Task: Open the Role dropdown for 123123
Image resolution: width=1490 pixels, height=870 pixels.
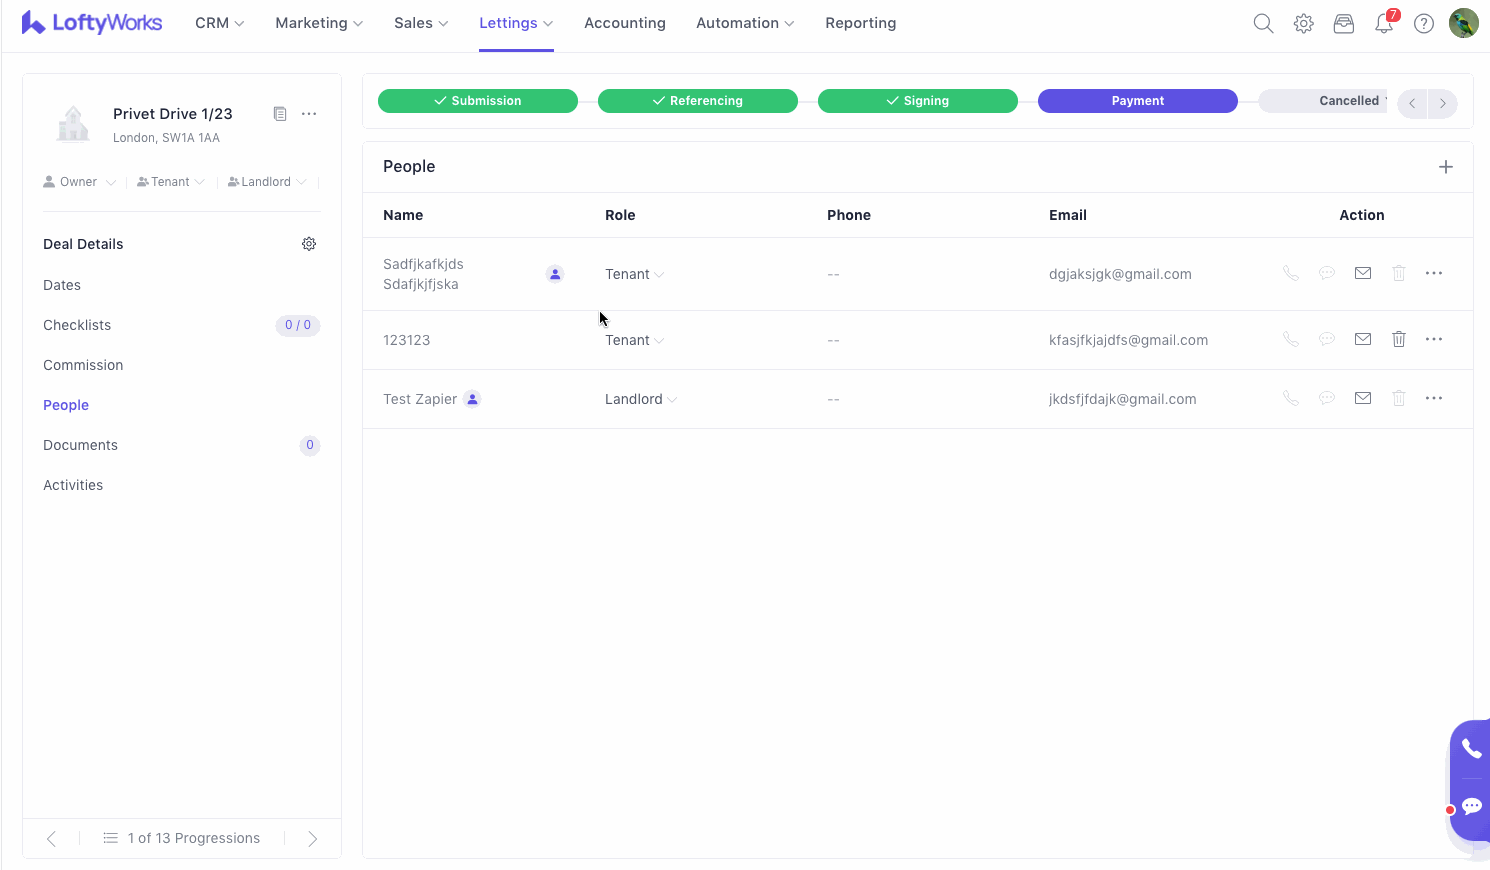Action: (x=634, y=340)
